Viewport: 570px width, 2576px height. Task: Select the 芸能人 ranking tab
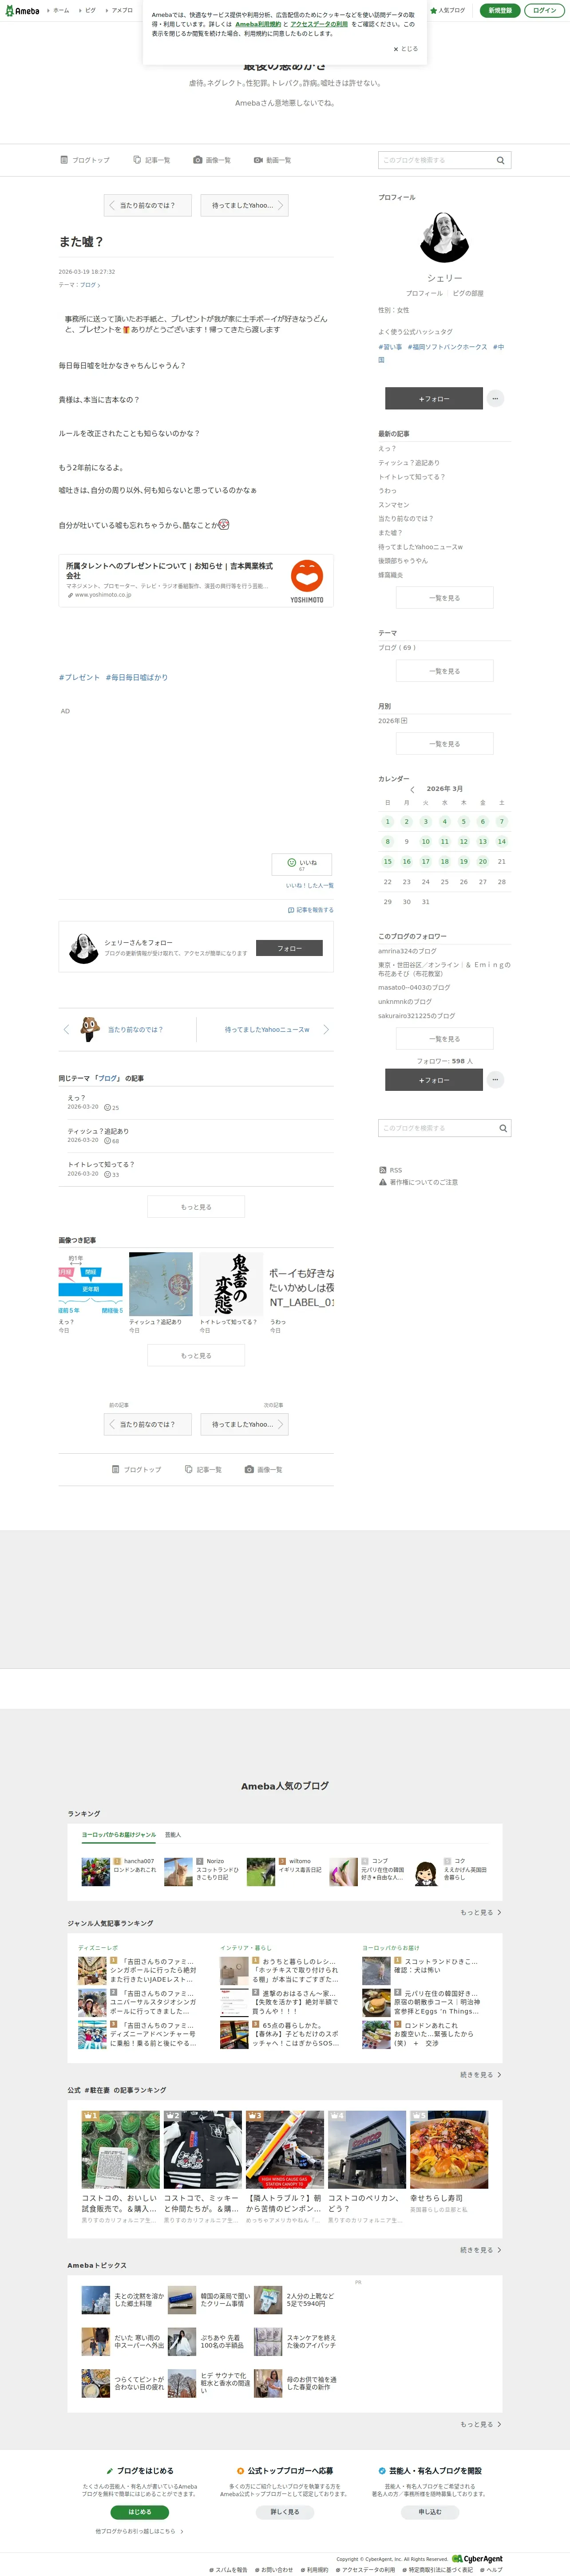pos(173,1835)
